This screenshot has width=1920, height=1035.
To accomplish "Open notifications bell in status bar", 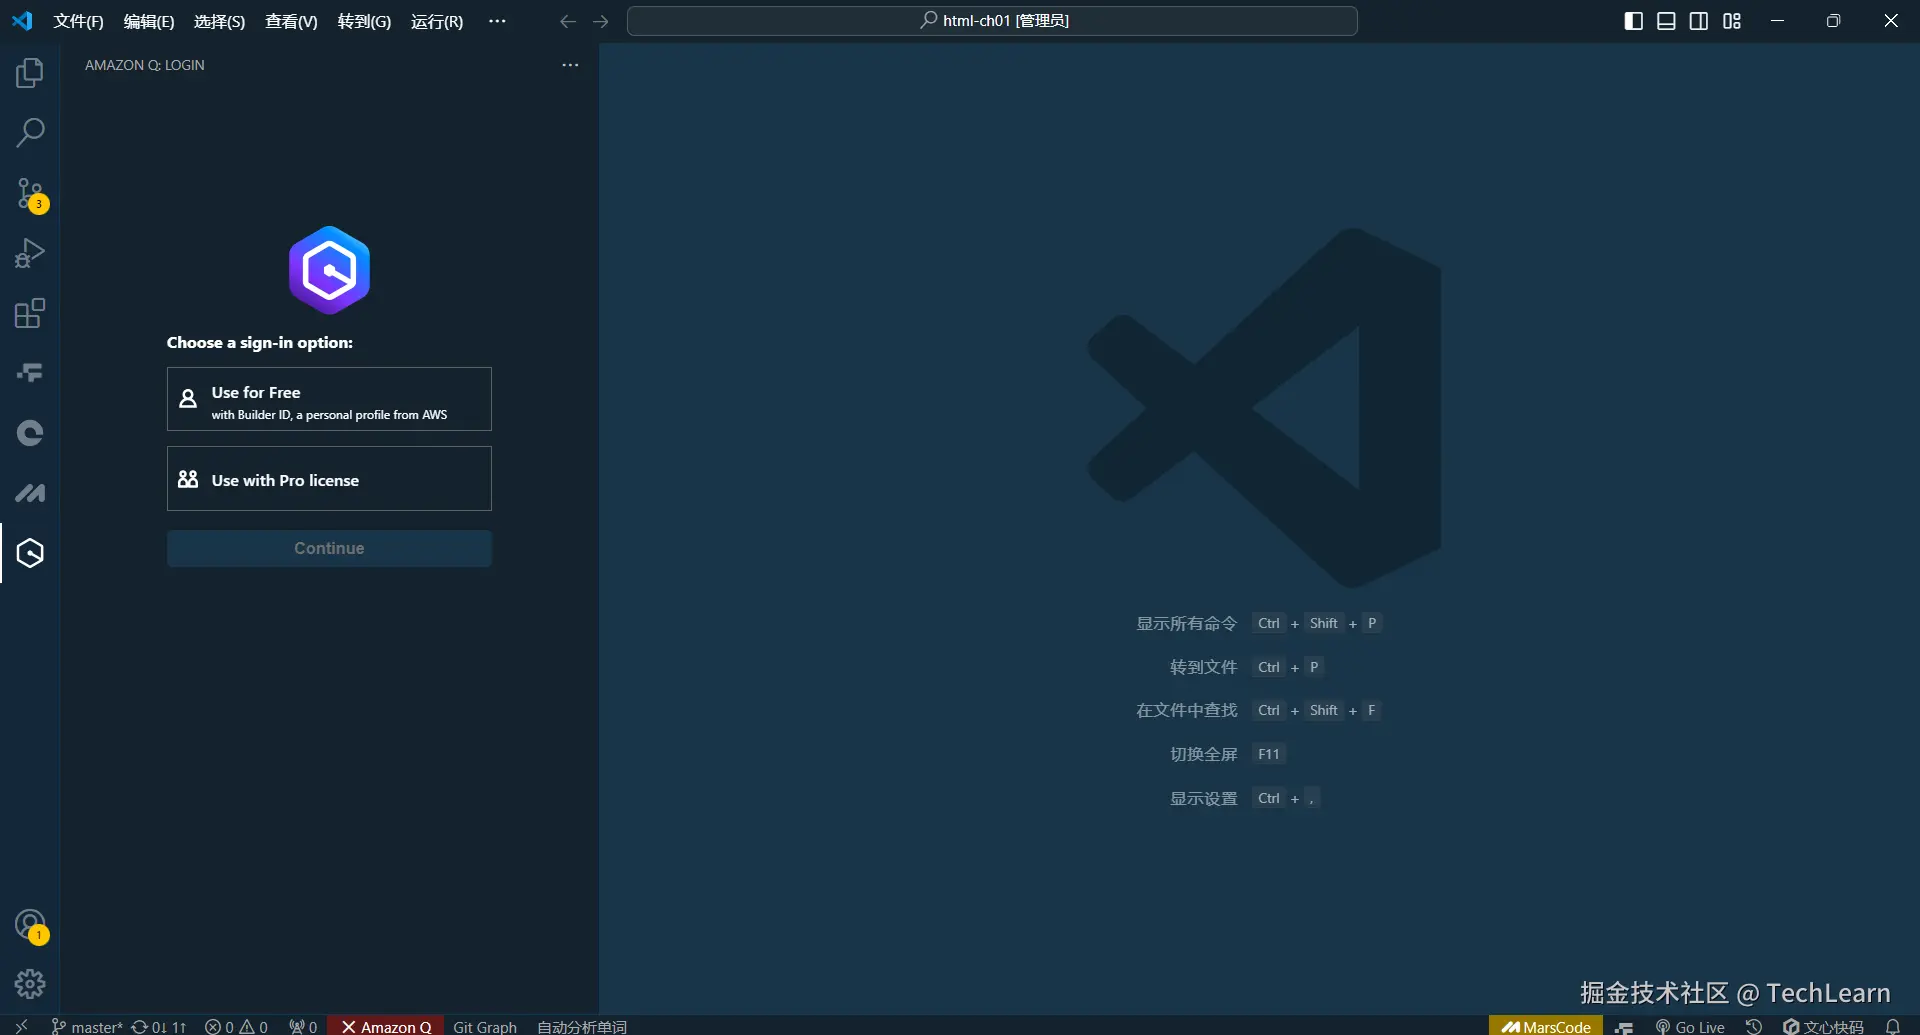I will [1893, 1027].
